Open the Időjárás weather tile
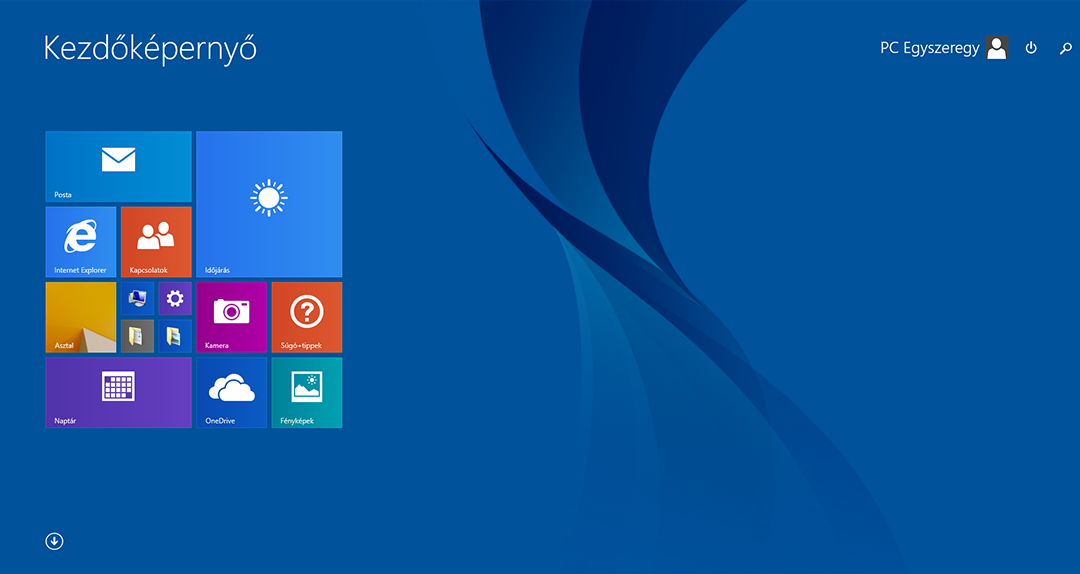 [x=269, y=204]
